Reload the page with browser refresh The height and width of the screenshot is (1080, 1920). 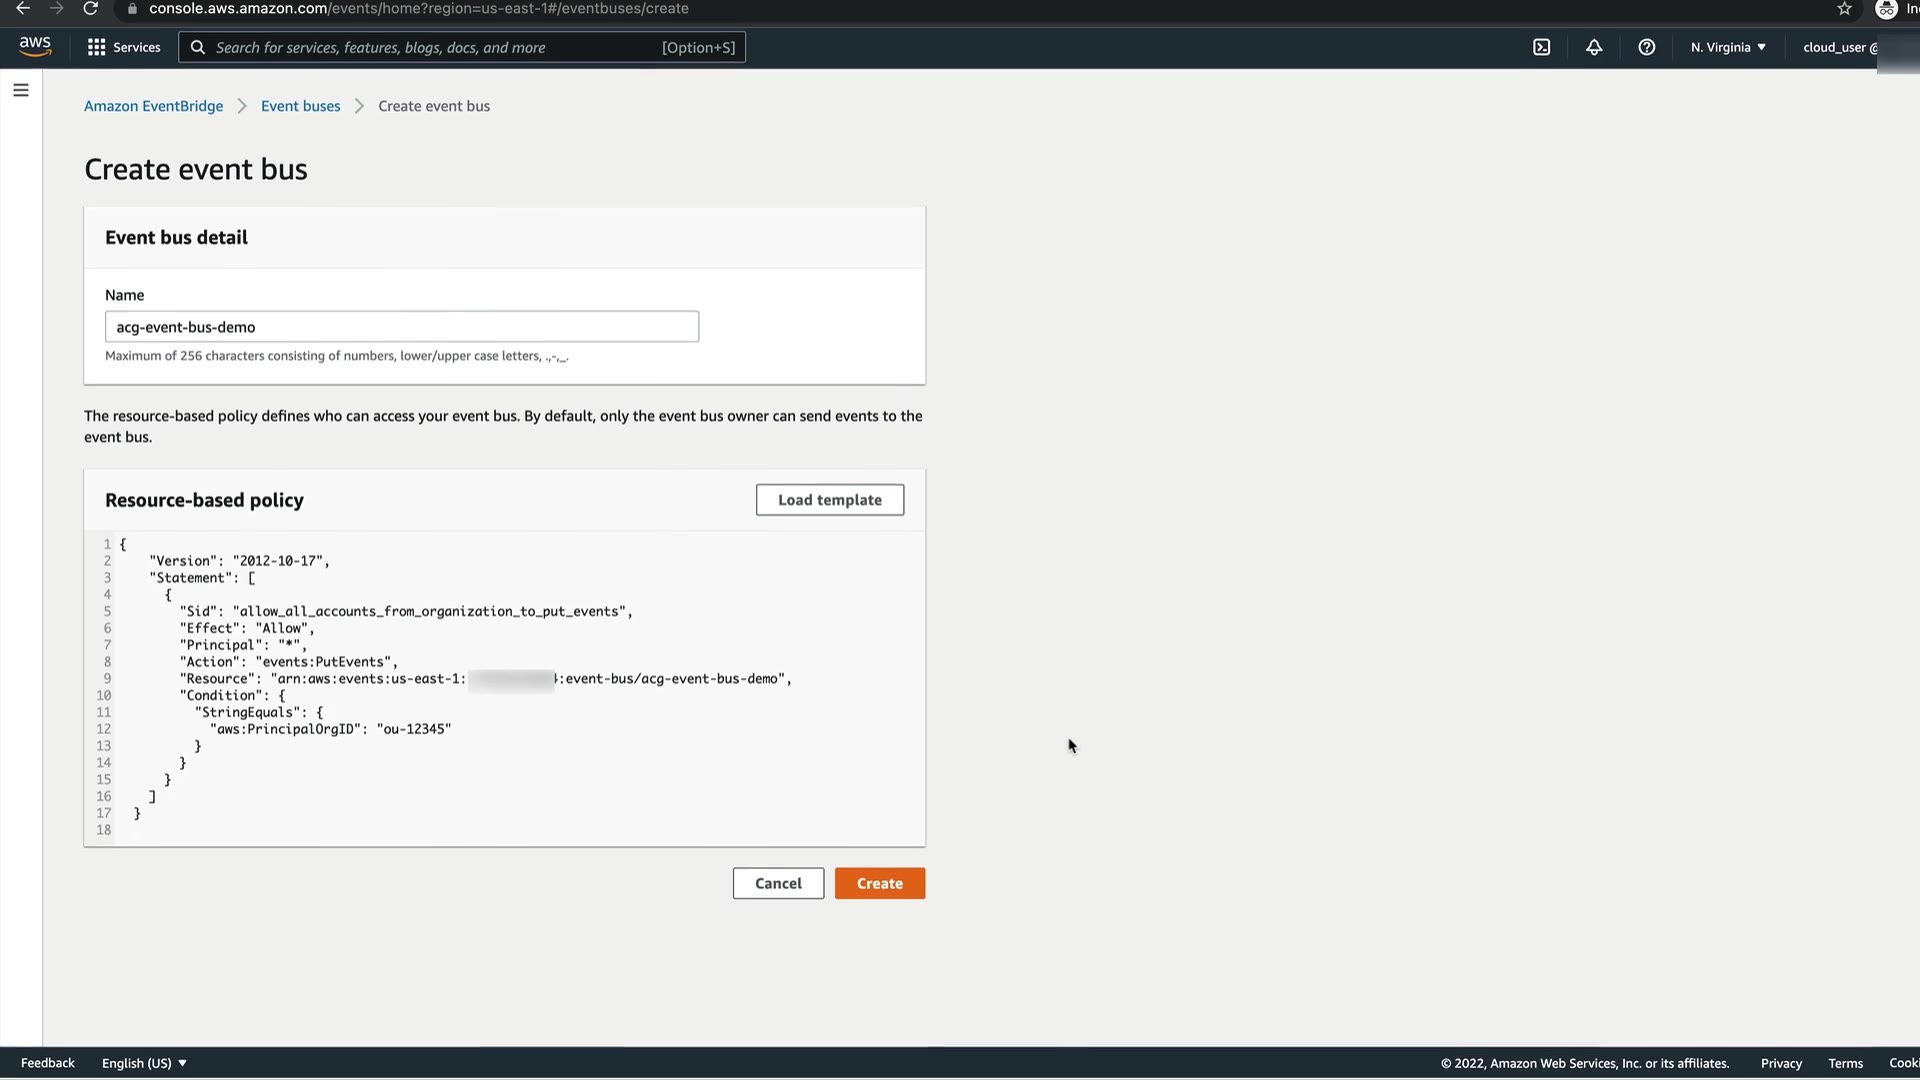90,9
